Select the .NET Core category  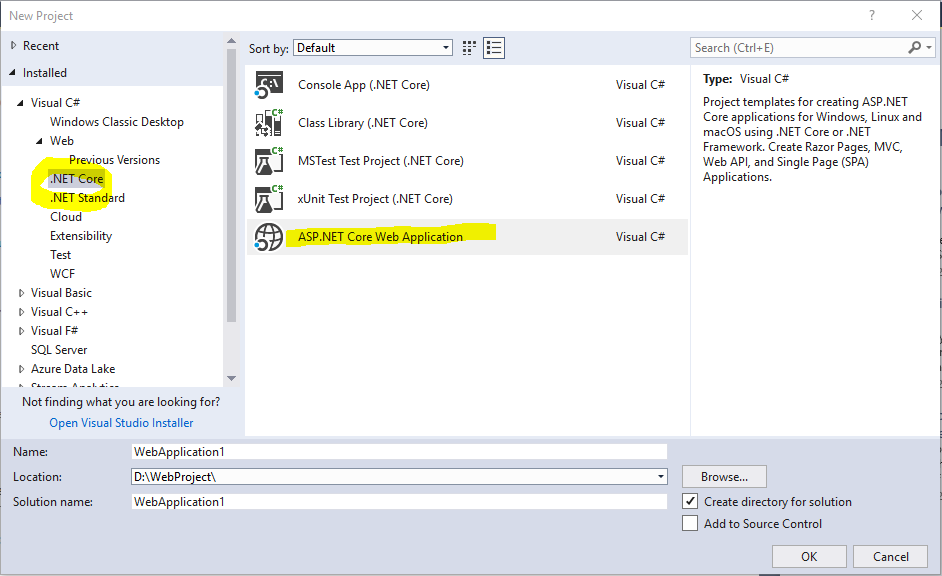pyautogui.click(x=76, y=179)
